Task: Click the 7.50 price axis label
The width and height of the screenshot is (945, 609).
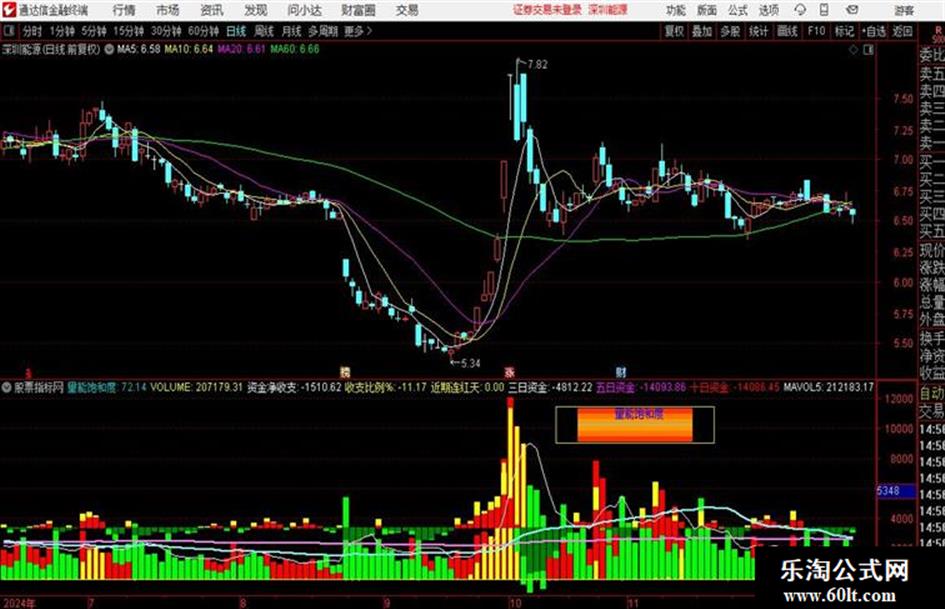Action: pyautogui.click(x=903, y=98)
